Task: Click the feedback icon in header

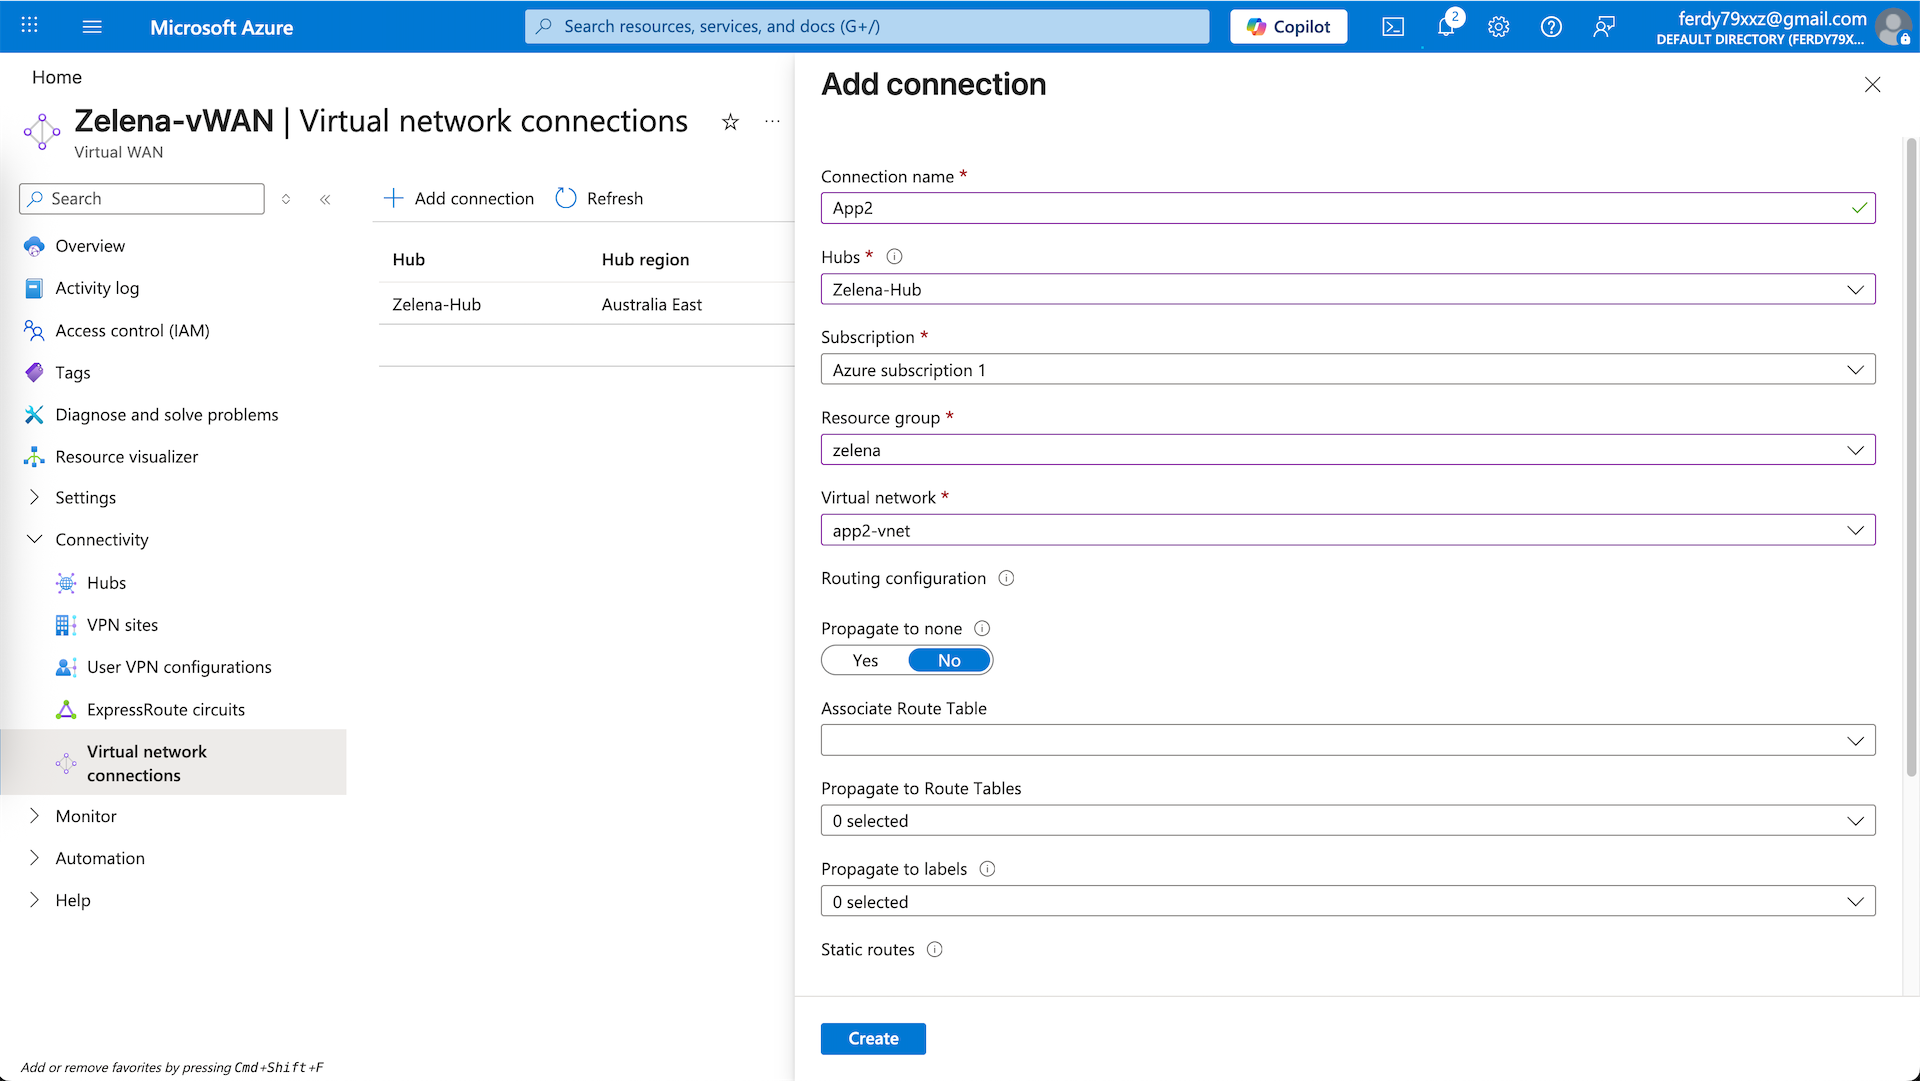Action: [1604, 27]
